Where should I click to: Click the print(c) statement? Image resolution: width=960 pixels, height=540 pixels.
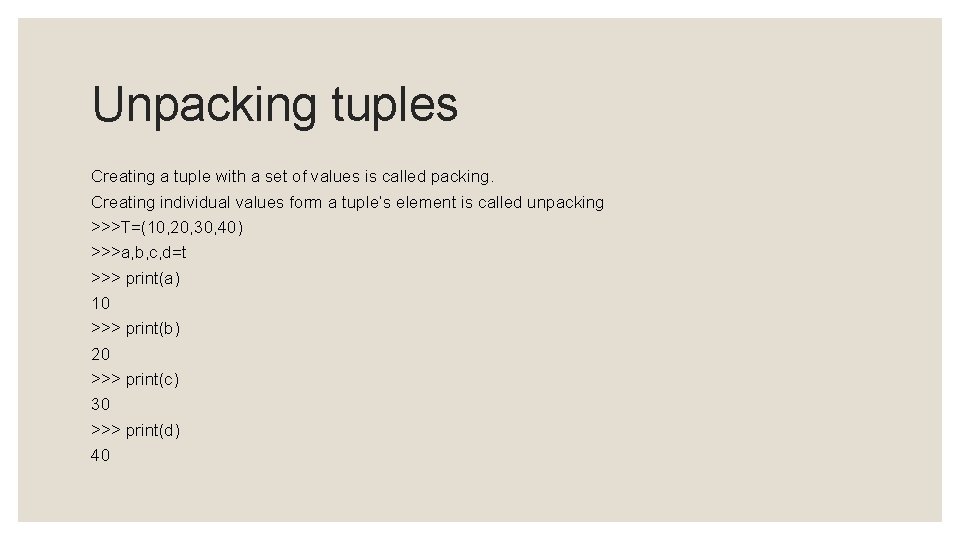pos(152,380)
